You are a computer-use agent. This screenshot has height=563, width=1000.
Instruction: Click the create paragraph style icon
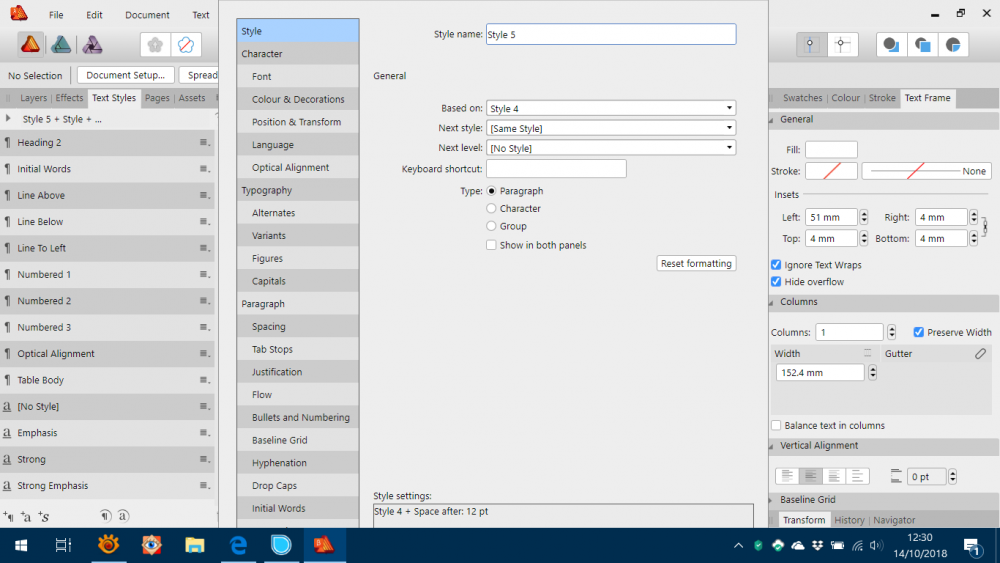tap(9, 516)
